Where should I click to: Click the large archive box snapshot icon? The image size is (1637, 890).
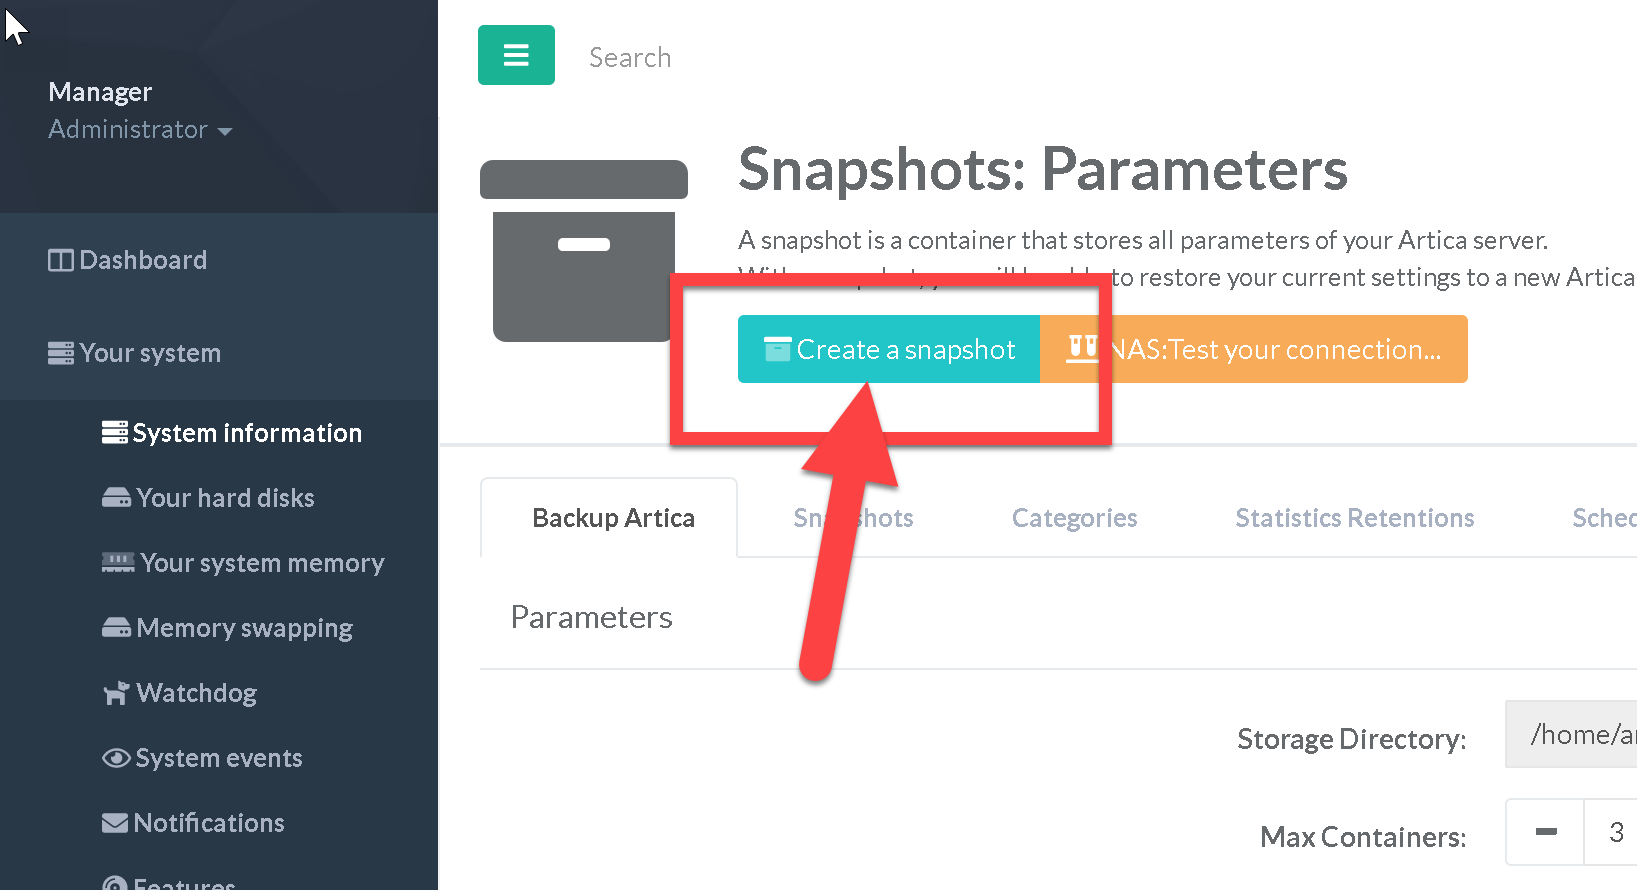click(x=583, y=250)
